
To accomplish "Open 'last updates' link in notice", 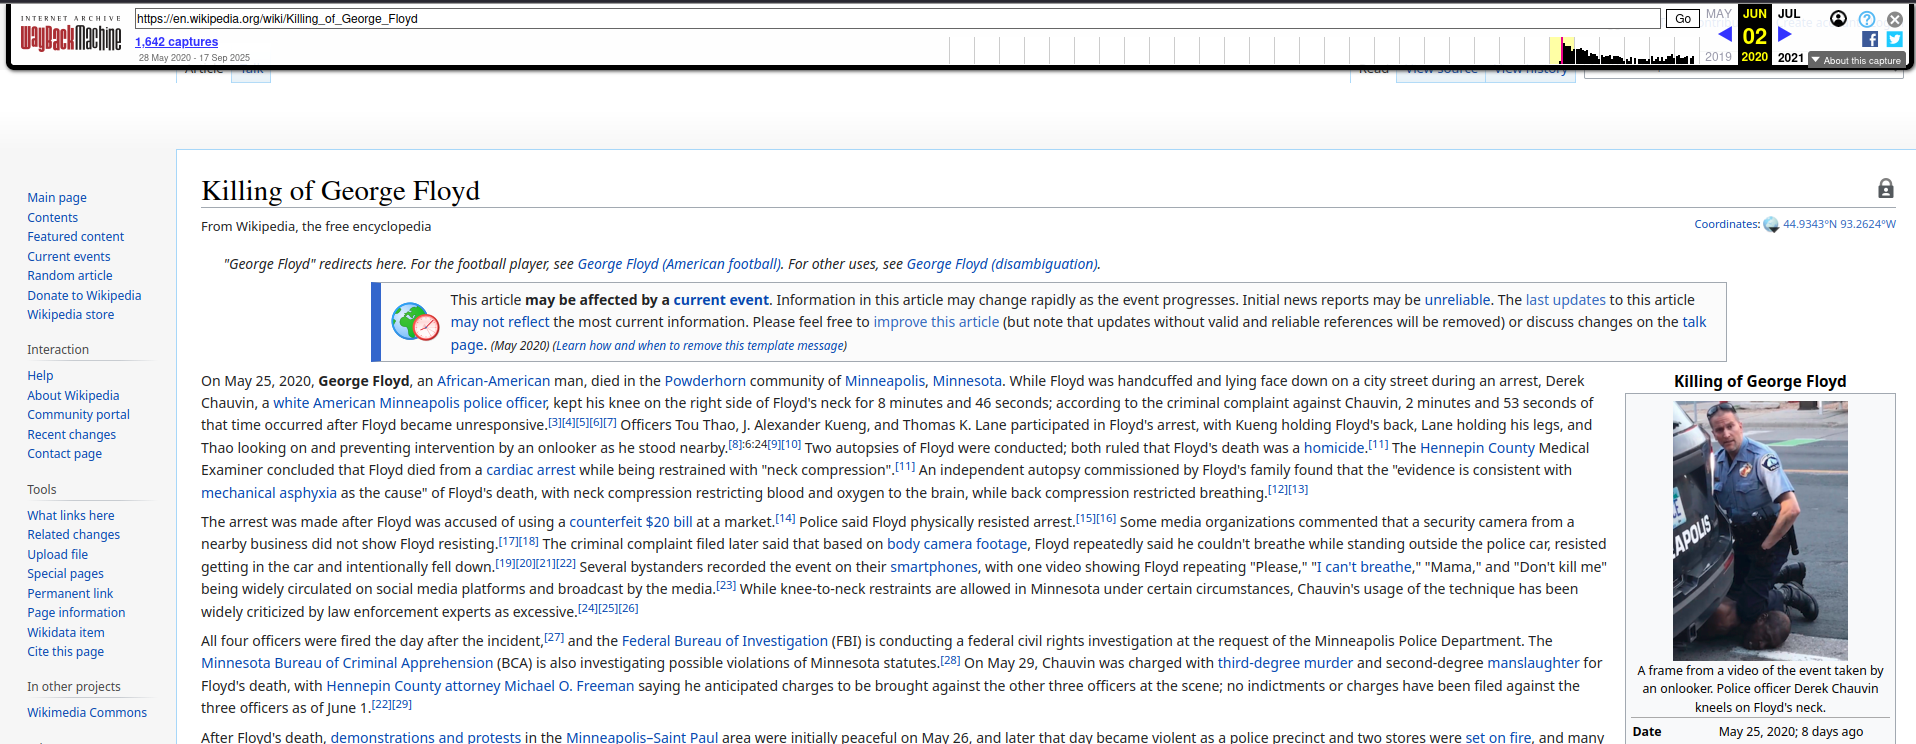I will (x=1565, y=300).
